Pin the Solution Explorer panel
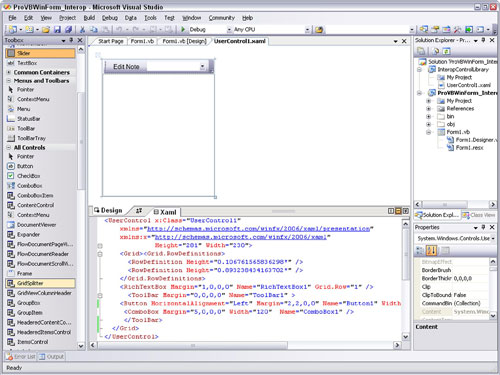This screenshot has width=500, height=375. tap(483, 40)
